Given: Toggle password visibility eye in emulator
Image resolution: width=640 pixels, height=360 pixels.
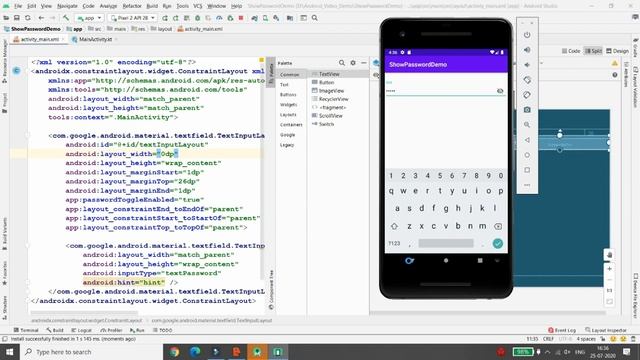Looking at the screenshot, I should coord(500,91).
